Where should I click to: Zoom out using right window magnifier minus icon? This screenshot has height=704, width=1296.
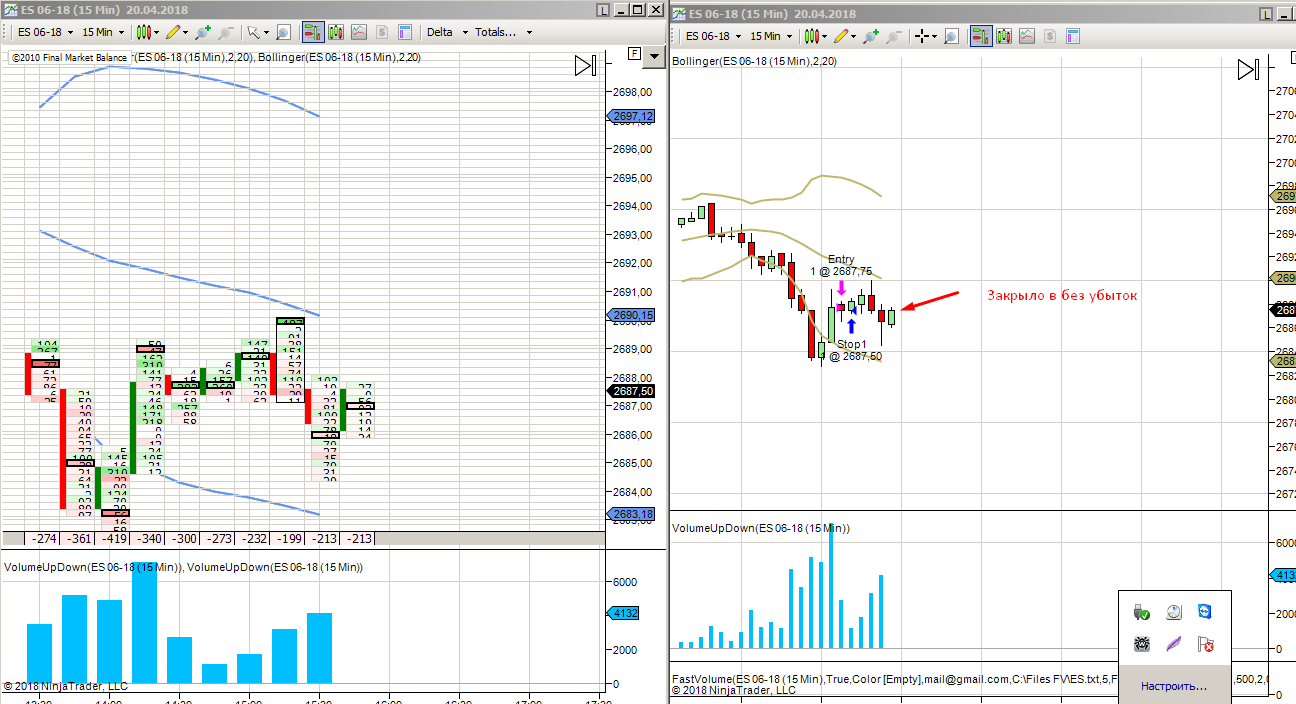tap(893, 36)
